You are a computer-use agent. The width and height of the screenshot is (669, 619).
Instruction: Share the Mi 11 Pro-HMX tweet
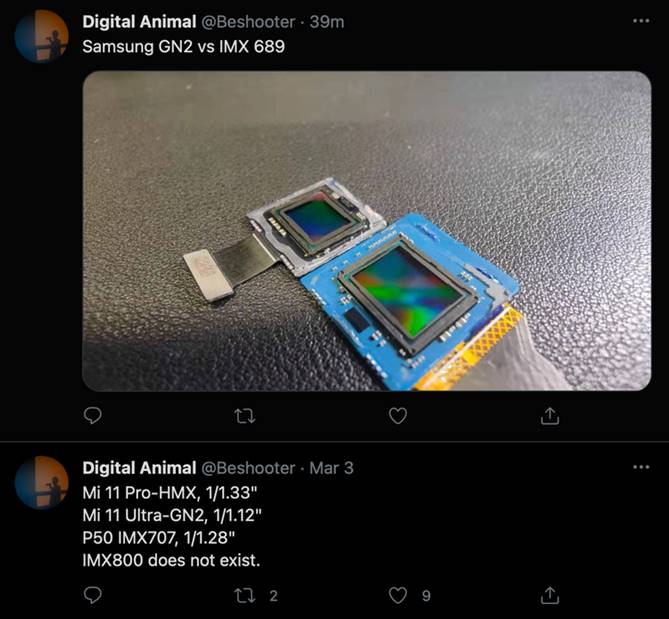click(x=549, y=595)
